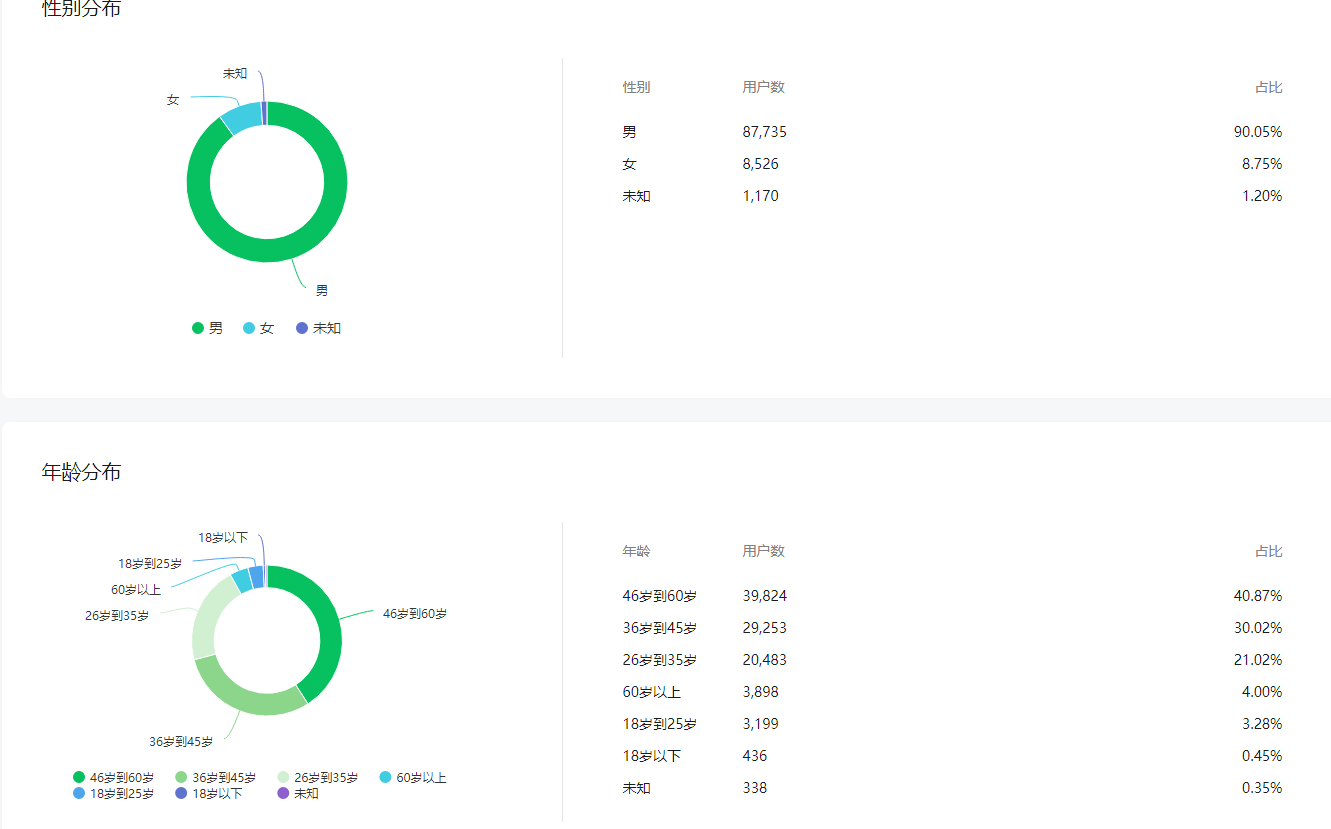Toggle the 26岁到35岁 legend entry

click(x=317, y=777)
